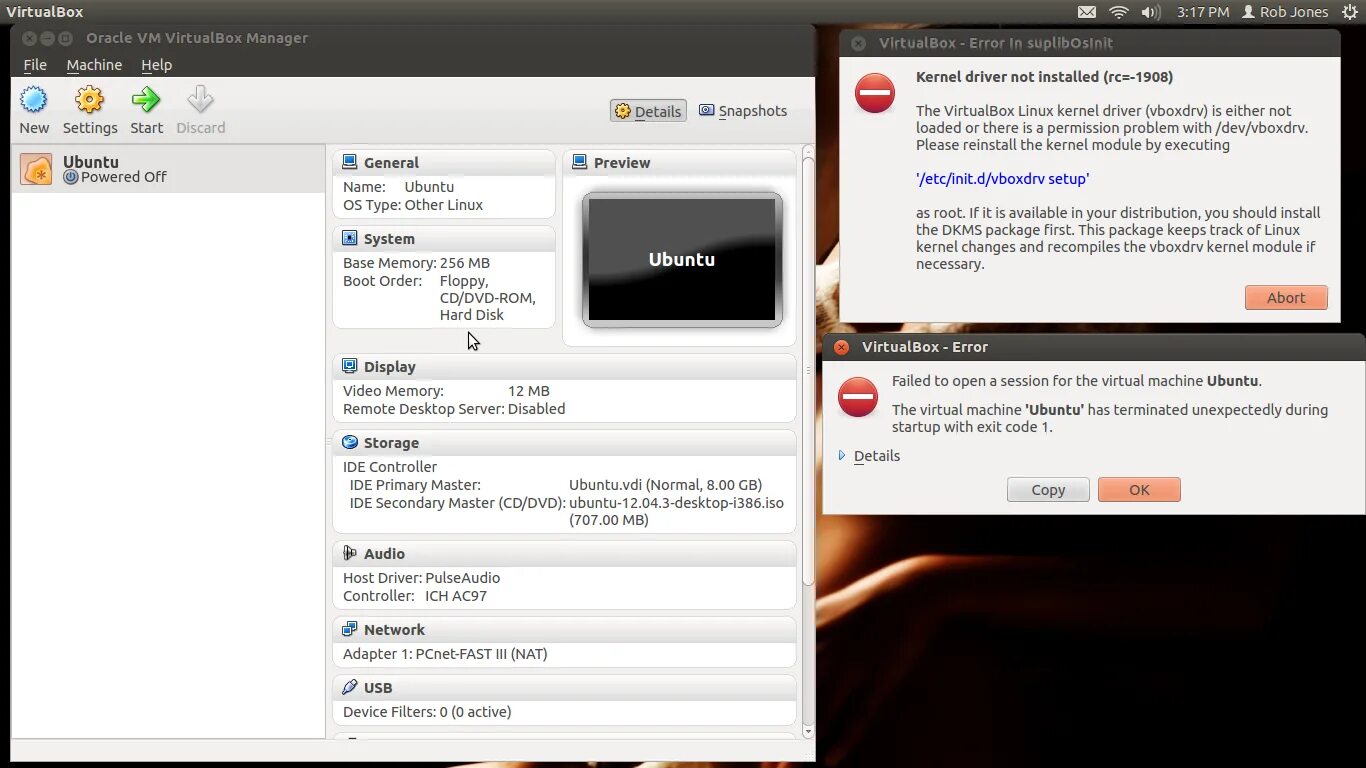Open the Settings gear in the toolbar

[x=90, y=100]
